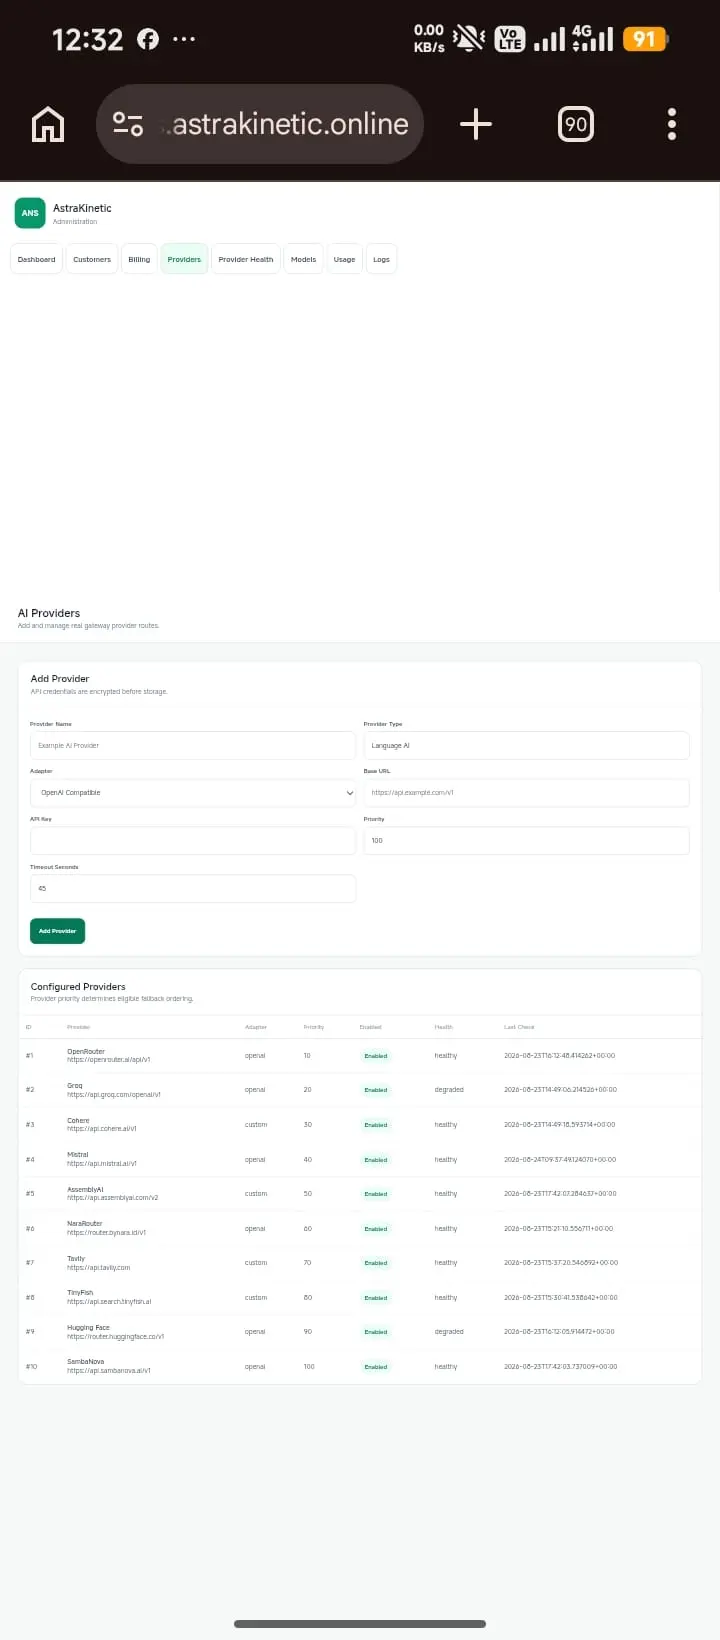
Task: Open the Usage tab
Action: pyautogui.click(x=344, y=259)
